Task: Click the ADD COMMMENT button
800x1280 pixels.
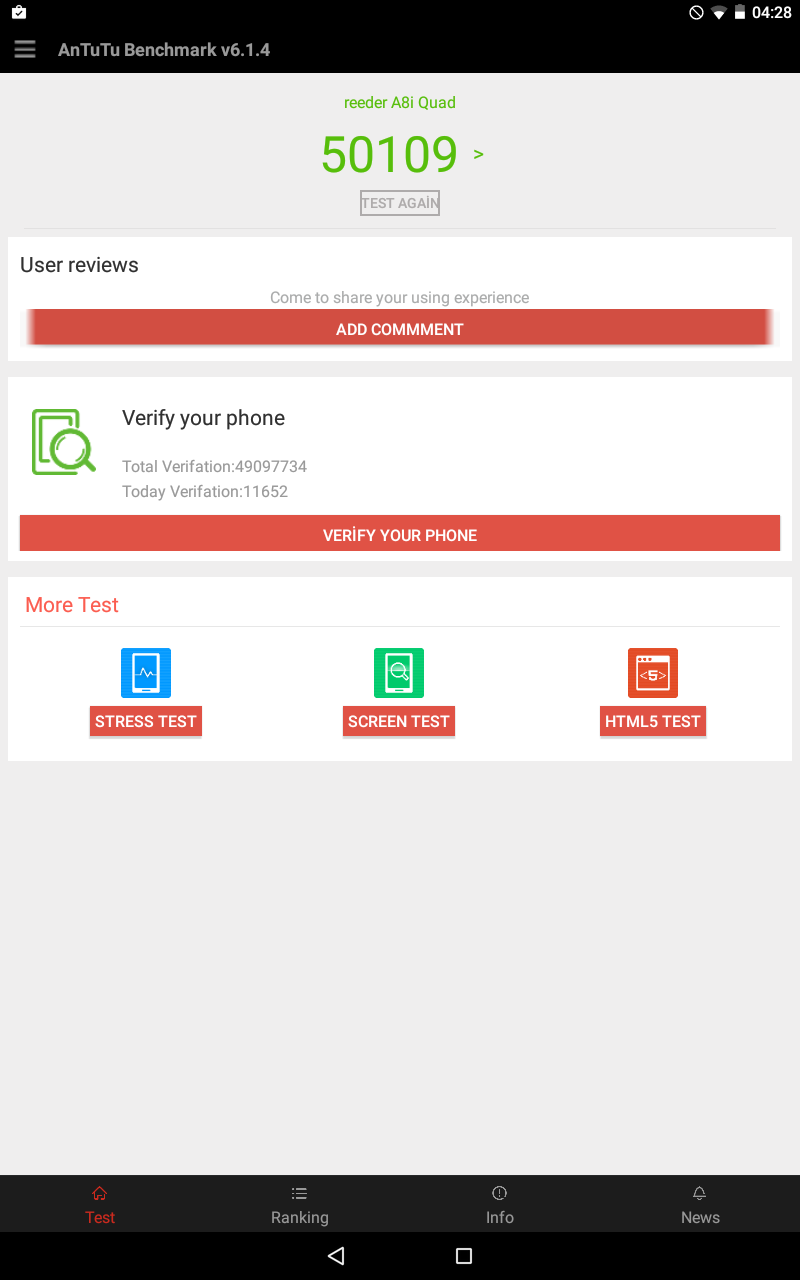Action: [400, 328]
